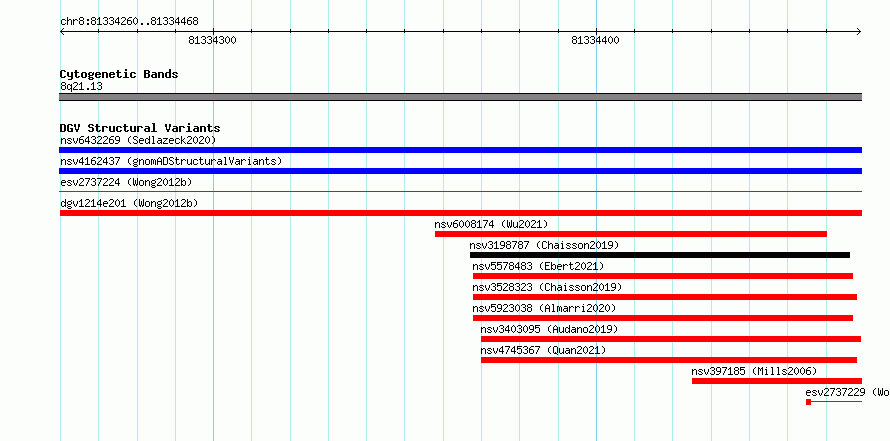Click the nsv397185 (Mills2006) label
This screenshot has height=441, width=890.
[x=754, y=371]
